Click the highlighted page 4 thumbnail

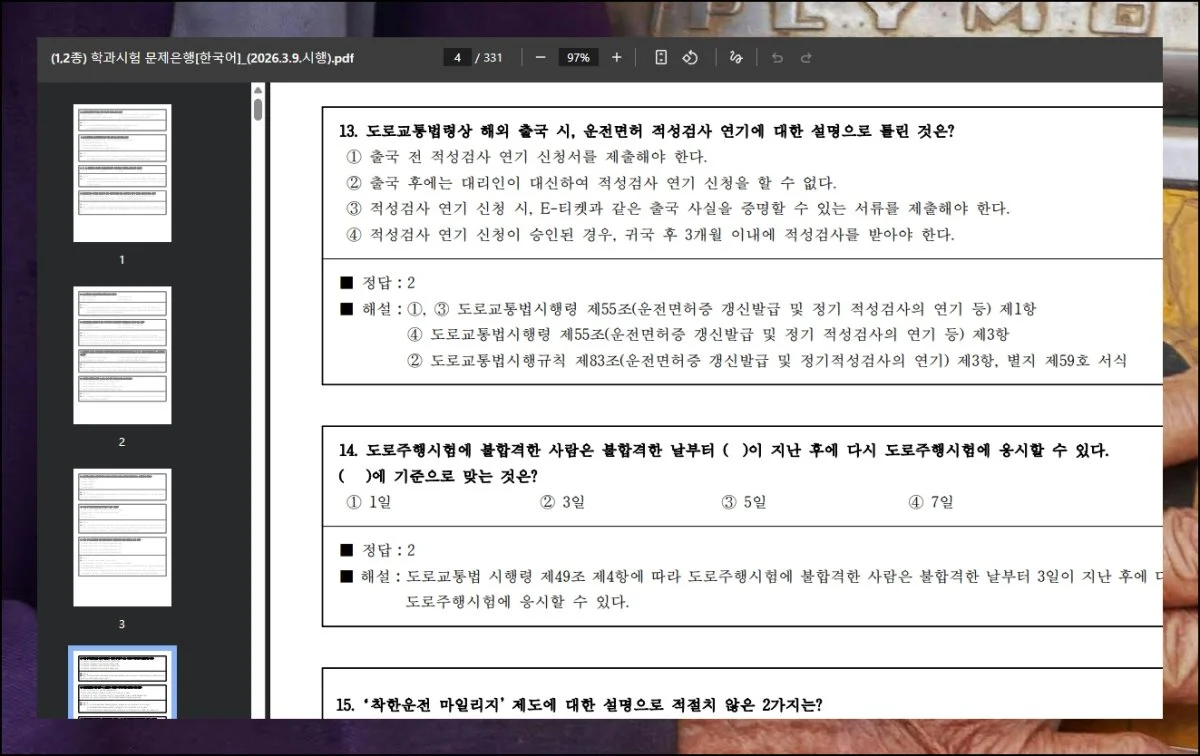click(x=122, y=683)
